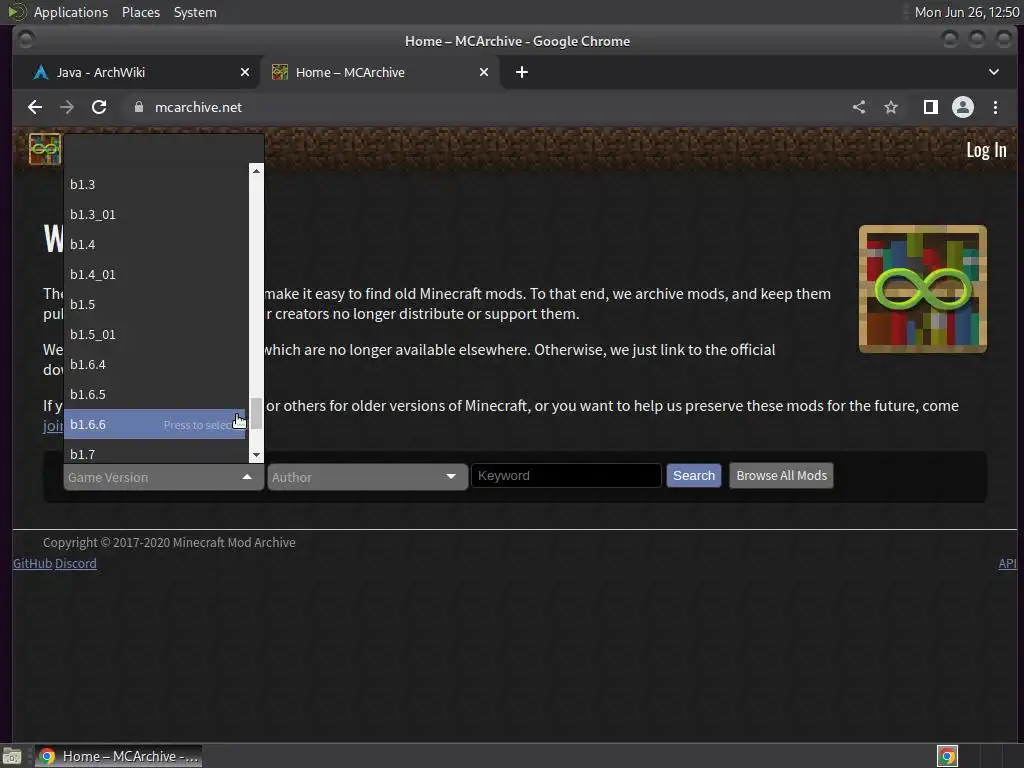Viewport: 1024px width, 768px height.
Task: Share this page via share icon
Action: (859, 107)
